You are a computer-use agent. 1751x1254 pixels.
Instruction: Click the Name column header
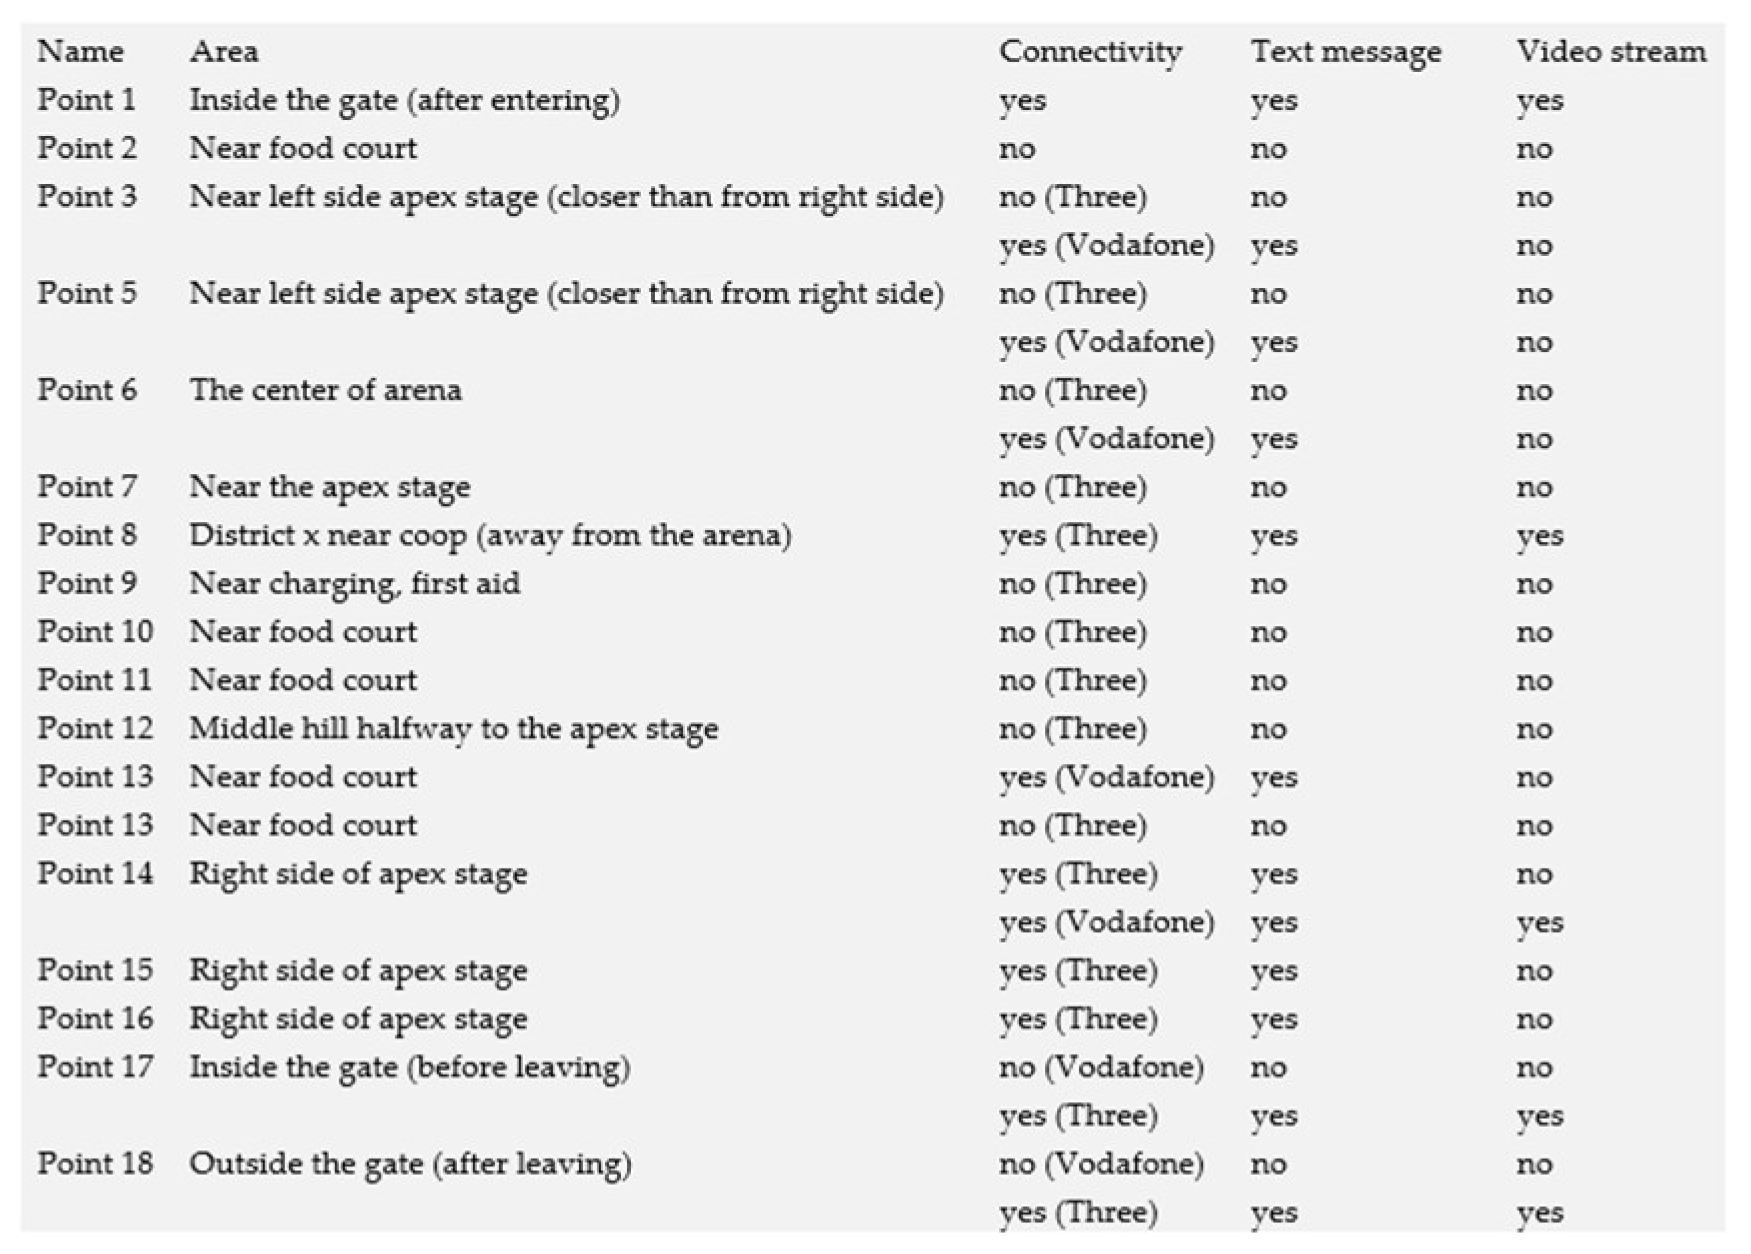pos(81,51)
